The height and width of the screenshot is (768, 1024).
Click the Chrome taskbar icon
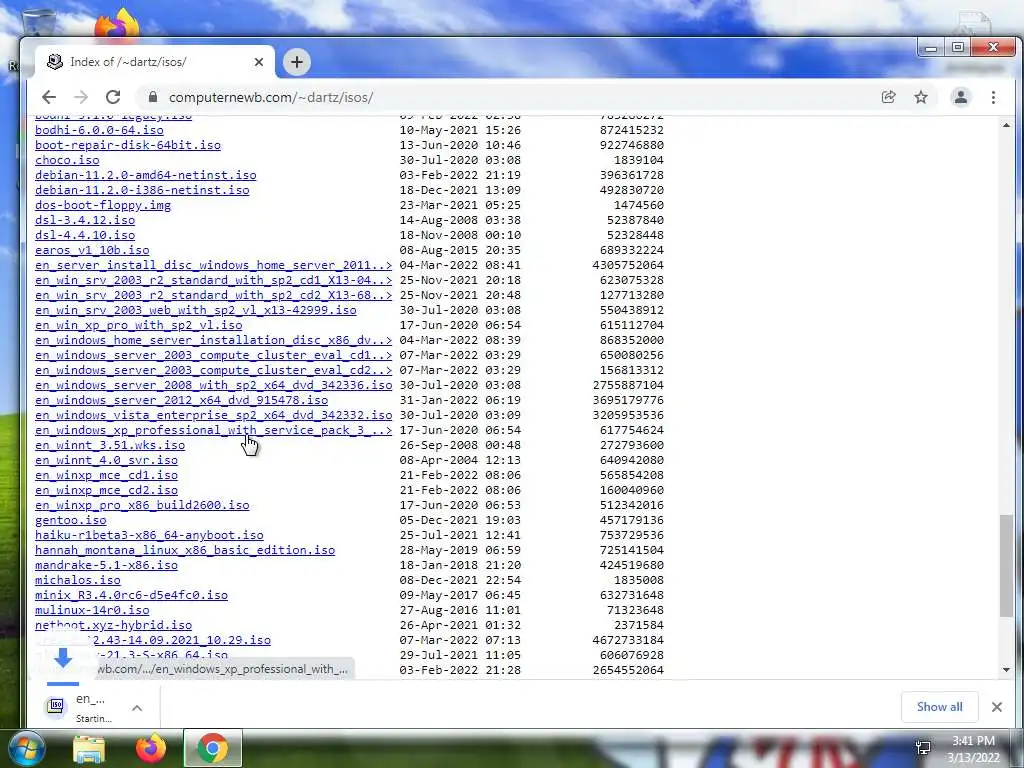point(212,749)
